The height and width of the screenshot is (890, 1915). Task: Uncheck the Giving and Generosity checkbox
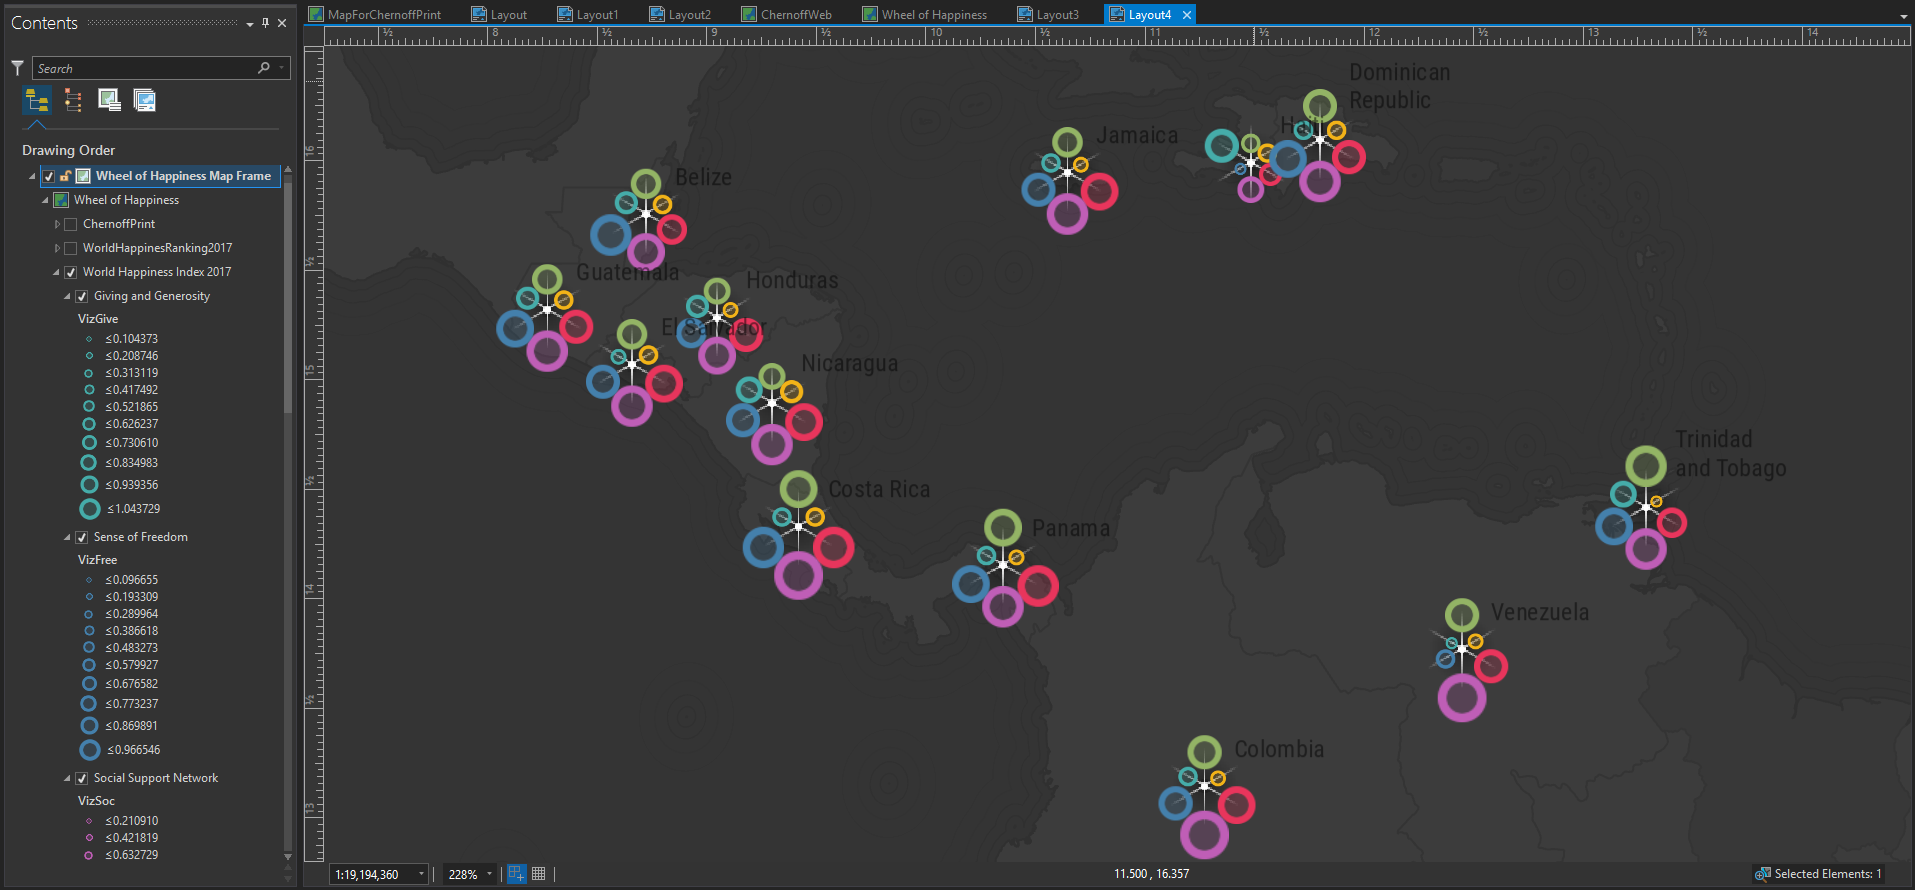[82, 296]
